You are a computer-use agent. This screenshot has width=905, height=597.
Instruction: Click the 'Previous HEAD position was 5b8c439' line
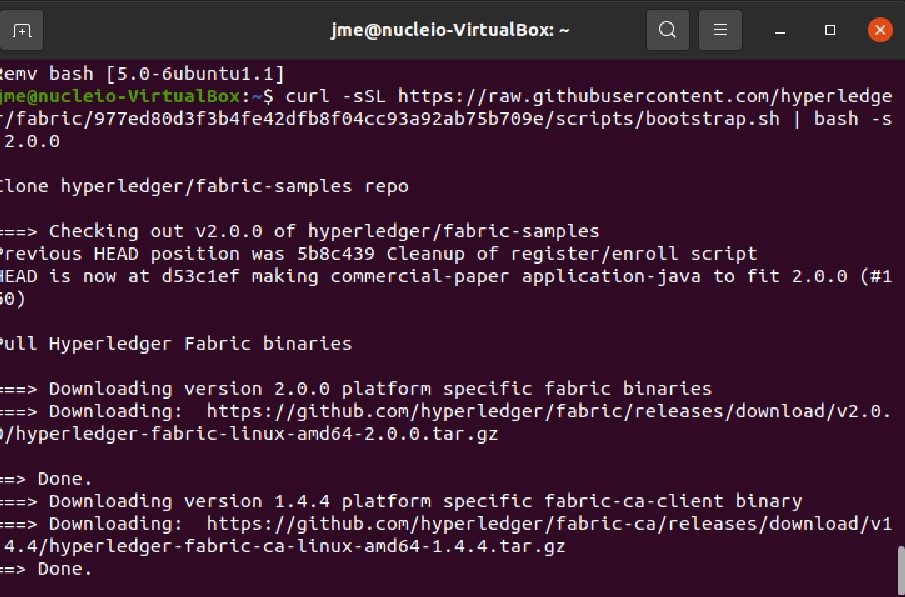click(x=379, y=254)
